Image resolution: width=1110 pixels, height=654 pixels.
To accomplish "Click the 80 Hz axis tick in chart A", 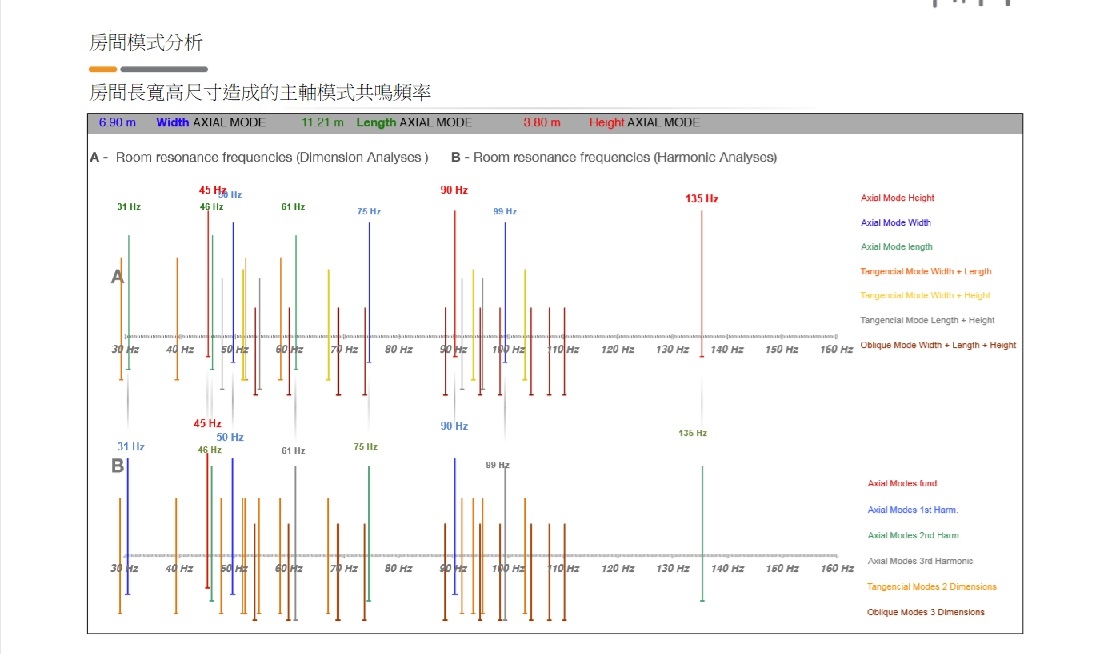I will click(x=399, y=350).
